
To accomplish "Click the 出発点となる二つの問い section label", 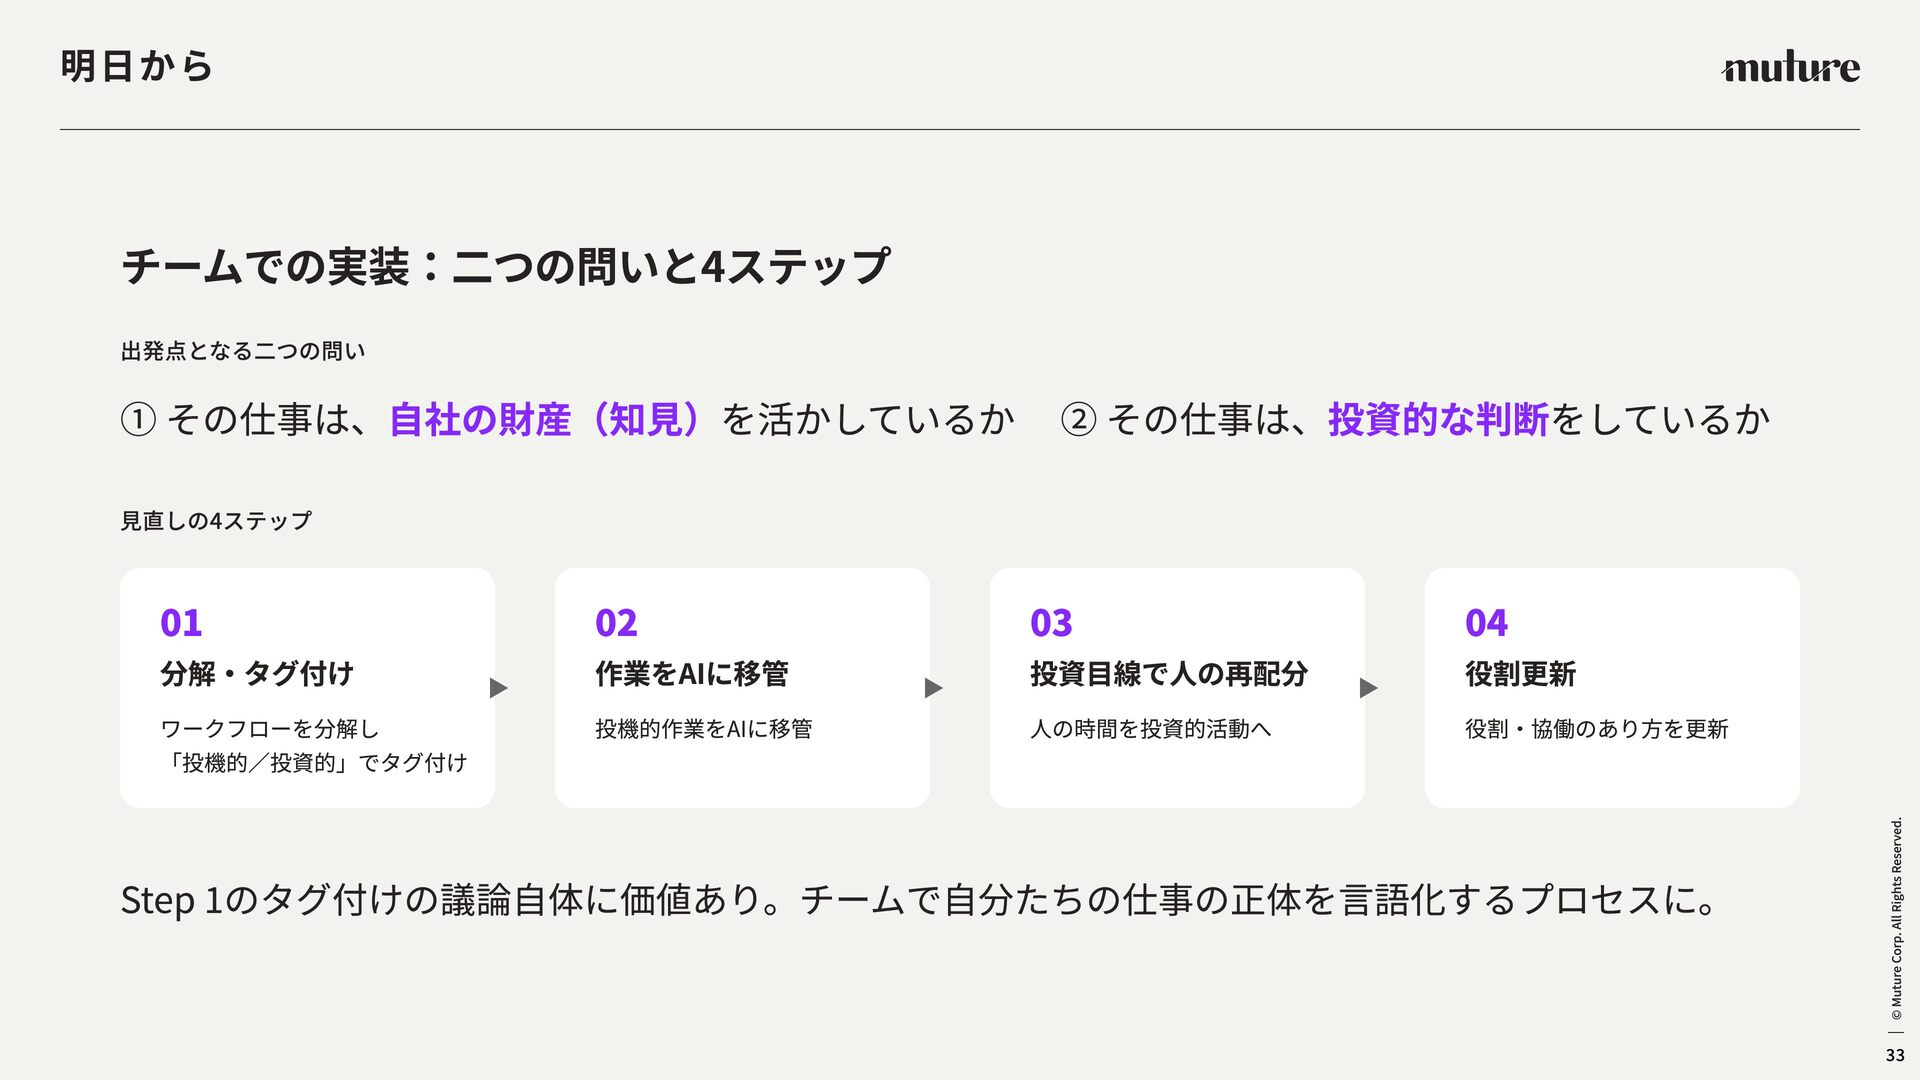I will pos(243,351).
